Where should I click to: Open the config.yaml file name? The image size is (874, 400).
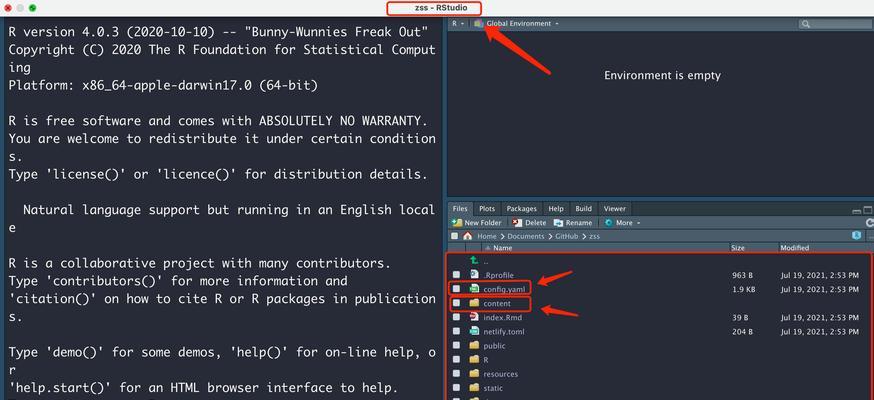pos(504,289)
